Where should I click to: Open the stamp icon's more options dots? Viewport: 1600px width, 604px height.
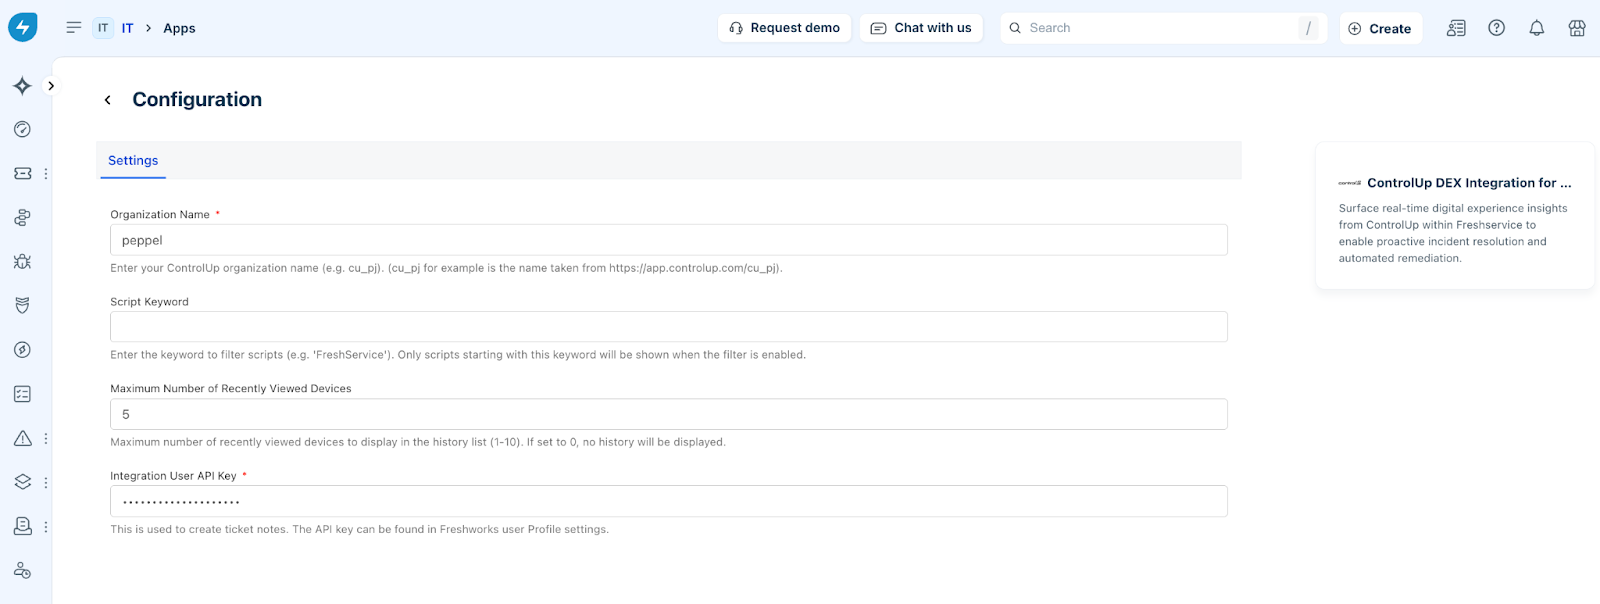tap(46, 526)
